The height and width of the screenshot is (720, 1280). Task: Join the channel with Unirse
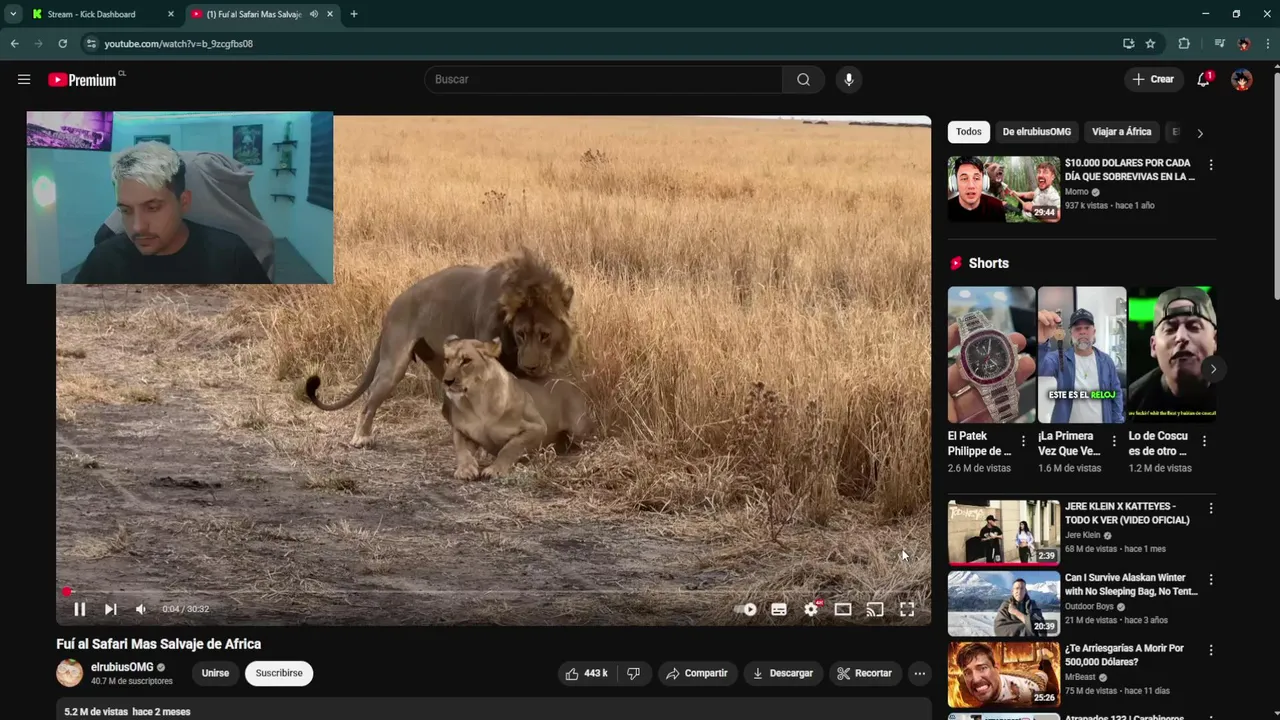click(215, 673)
